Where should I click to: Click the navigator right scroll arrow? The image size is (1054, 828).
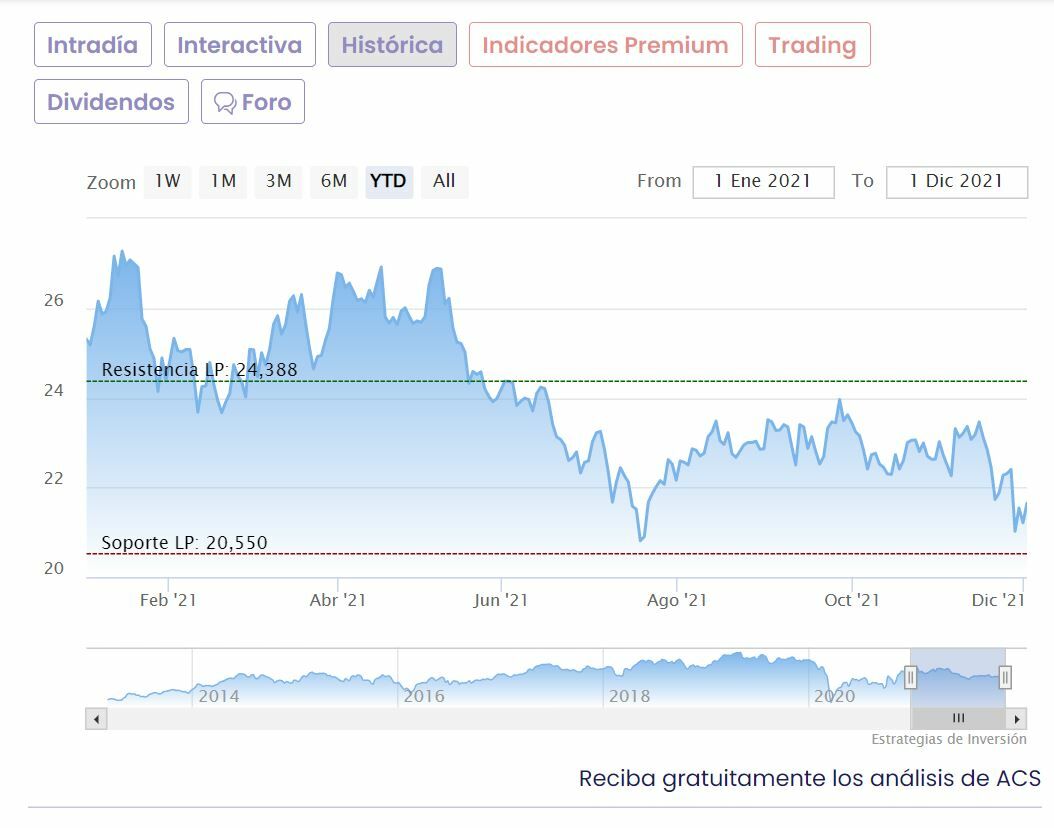pyautogui.click(x=1017, y=718)
